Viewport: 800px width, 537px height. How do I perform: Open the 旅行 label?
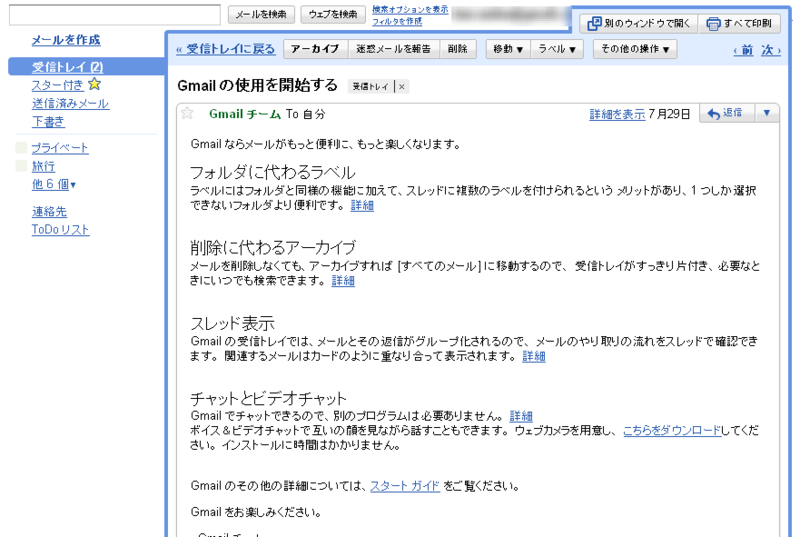[43, 166]
